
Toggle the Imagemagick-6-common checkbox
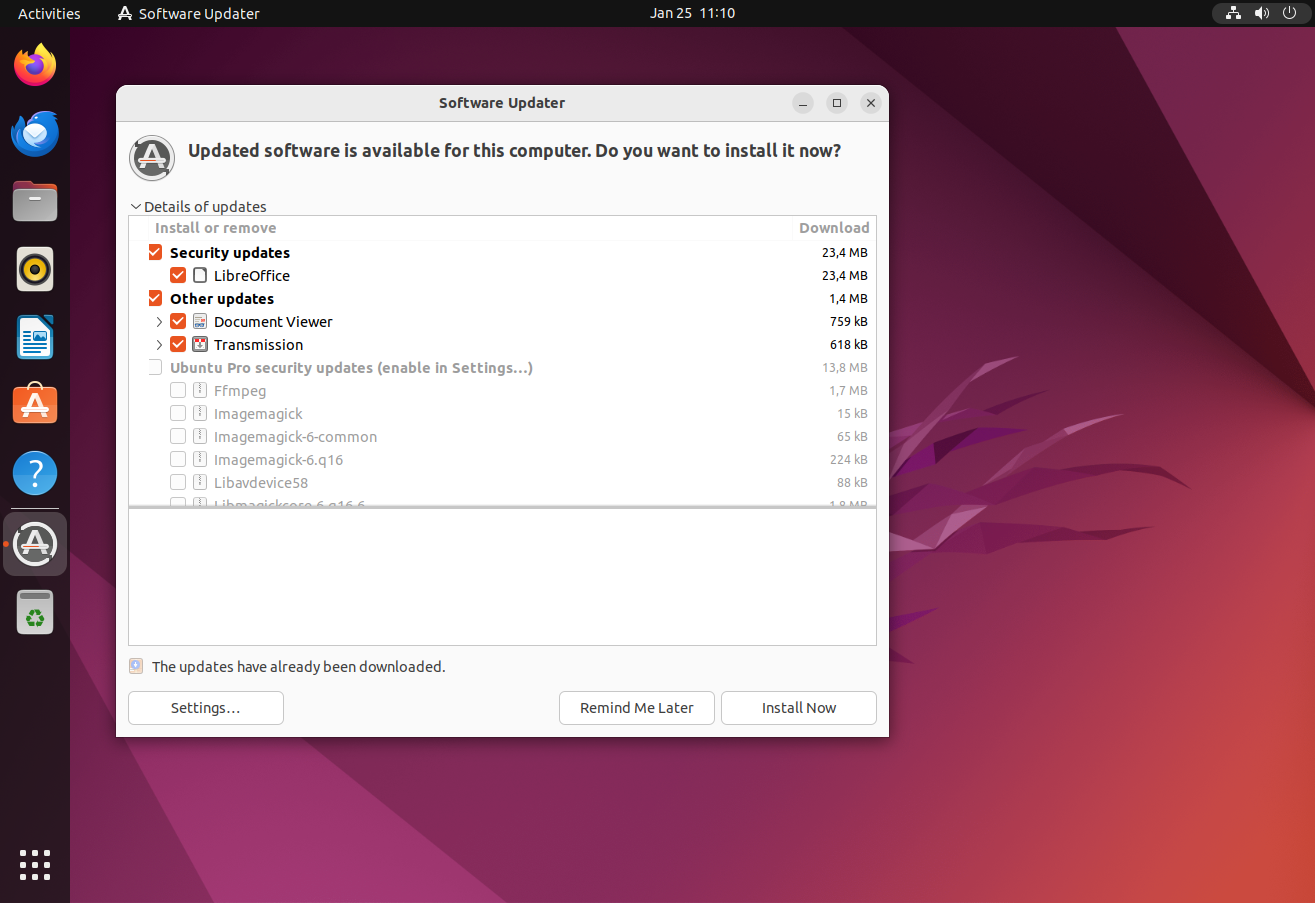coord(178,436)
